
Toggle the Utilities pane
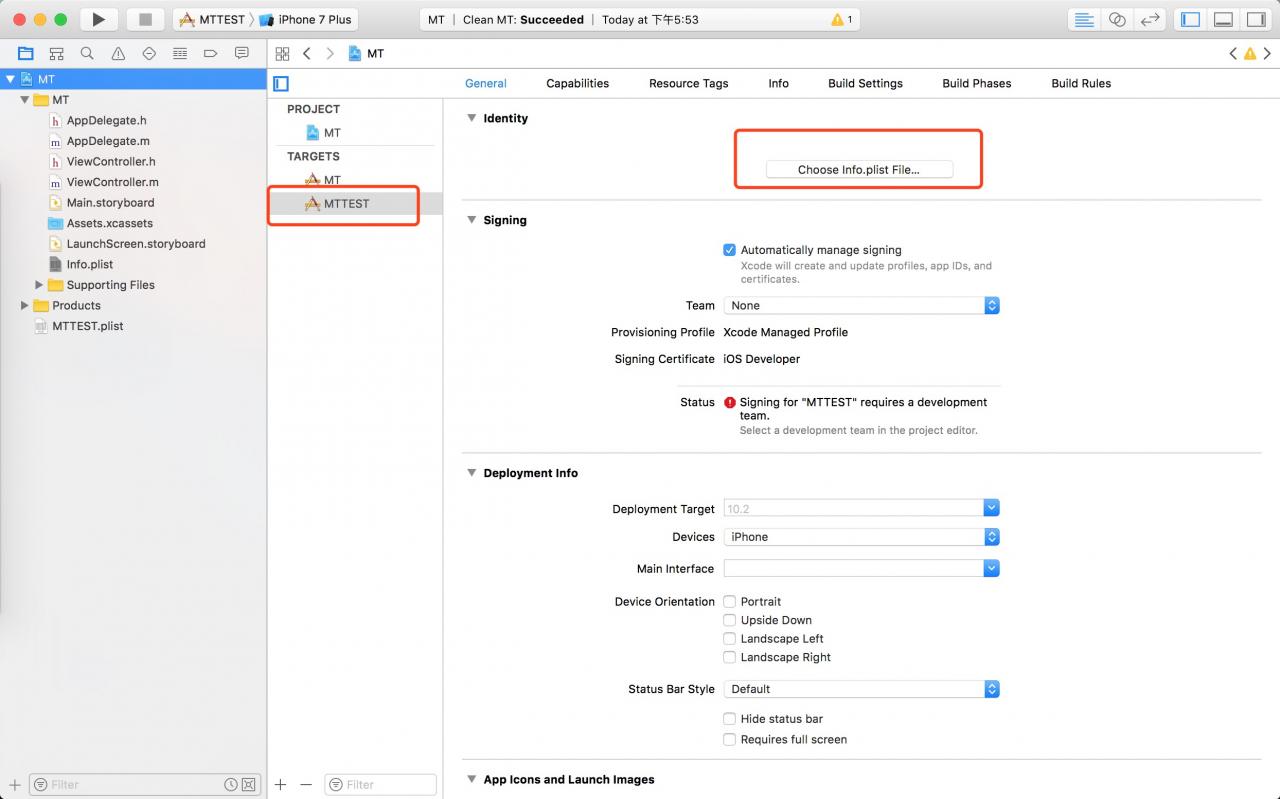[x=1255, y=19]
